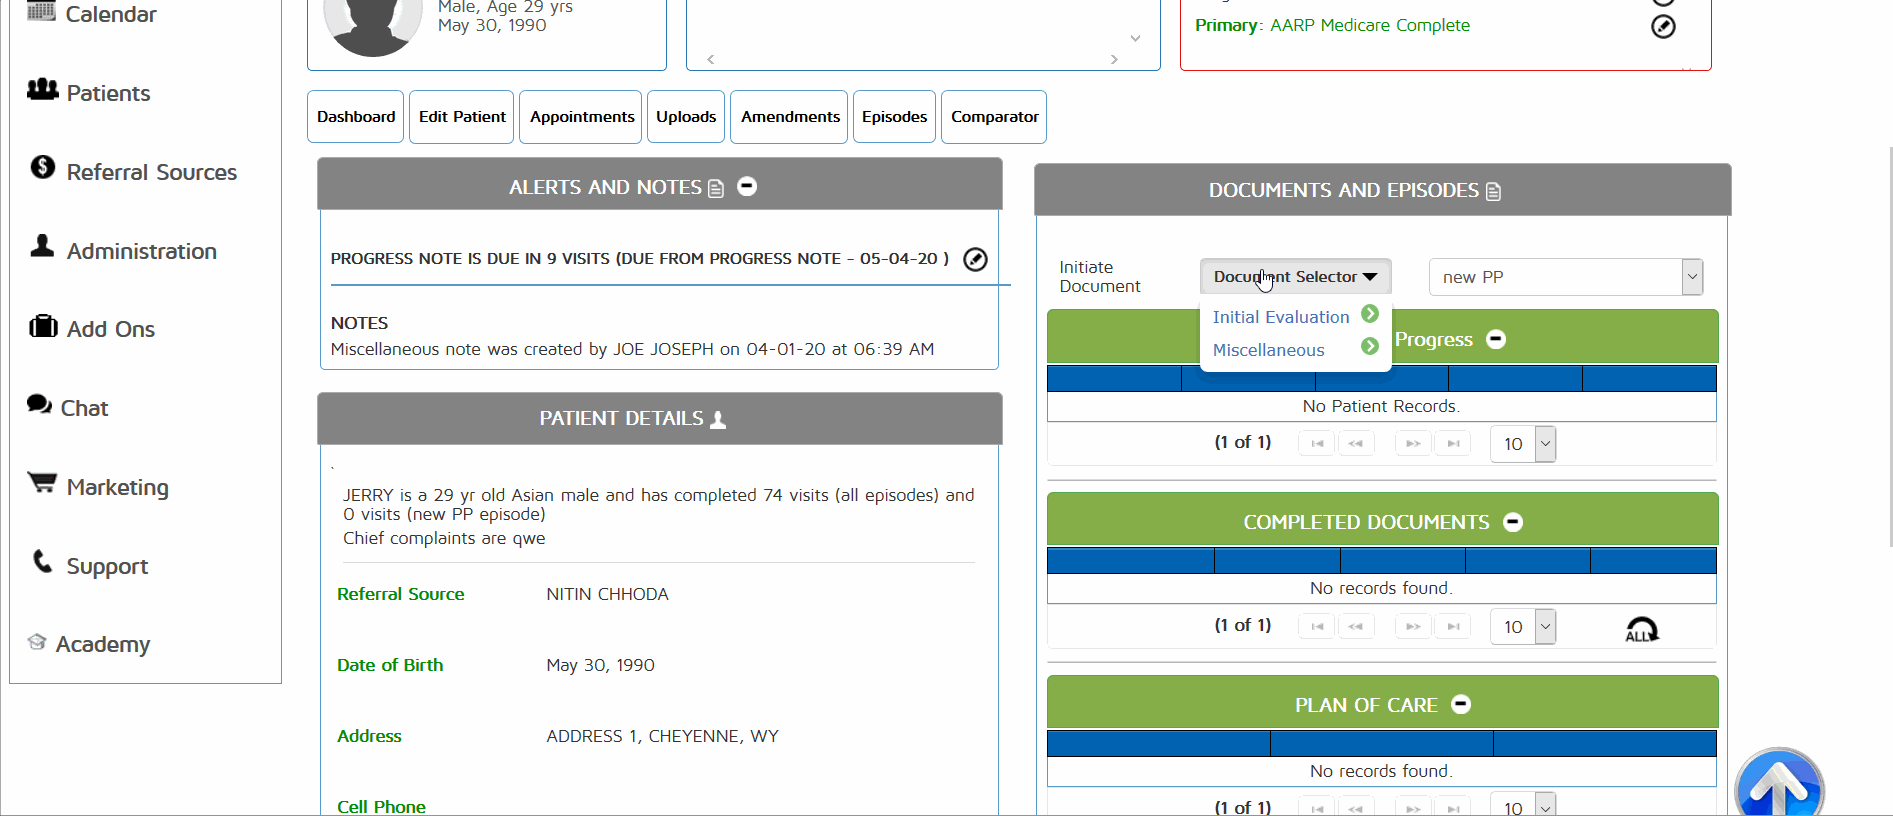
Task: Open Marketing via the cart icon
Action: (x=42, y=484)
